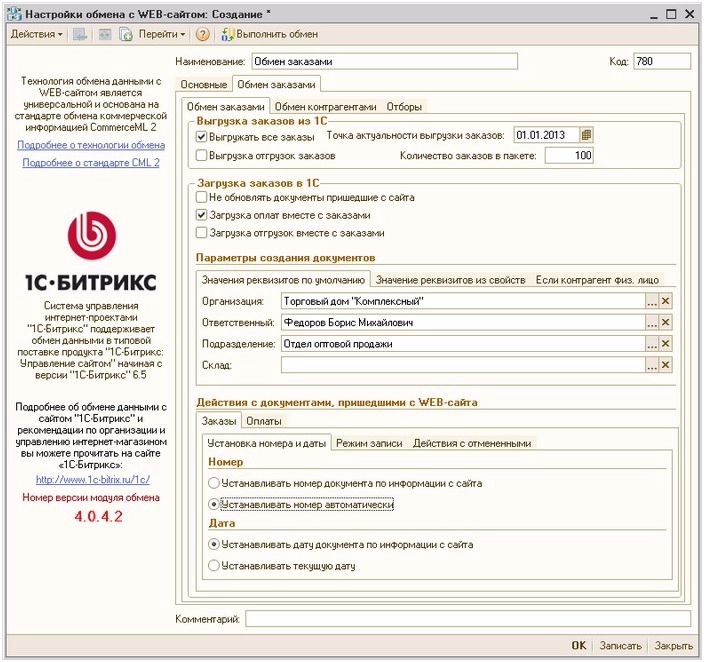
Task: Click into the Комментарий text field
Action: tap(467, 619)
